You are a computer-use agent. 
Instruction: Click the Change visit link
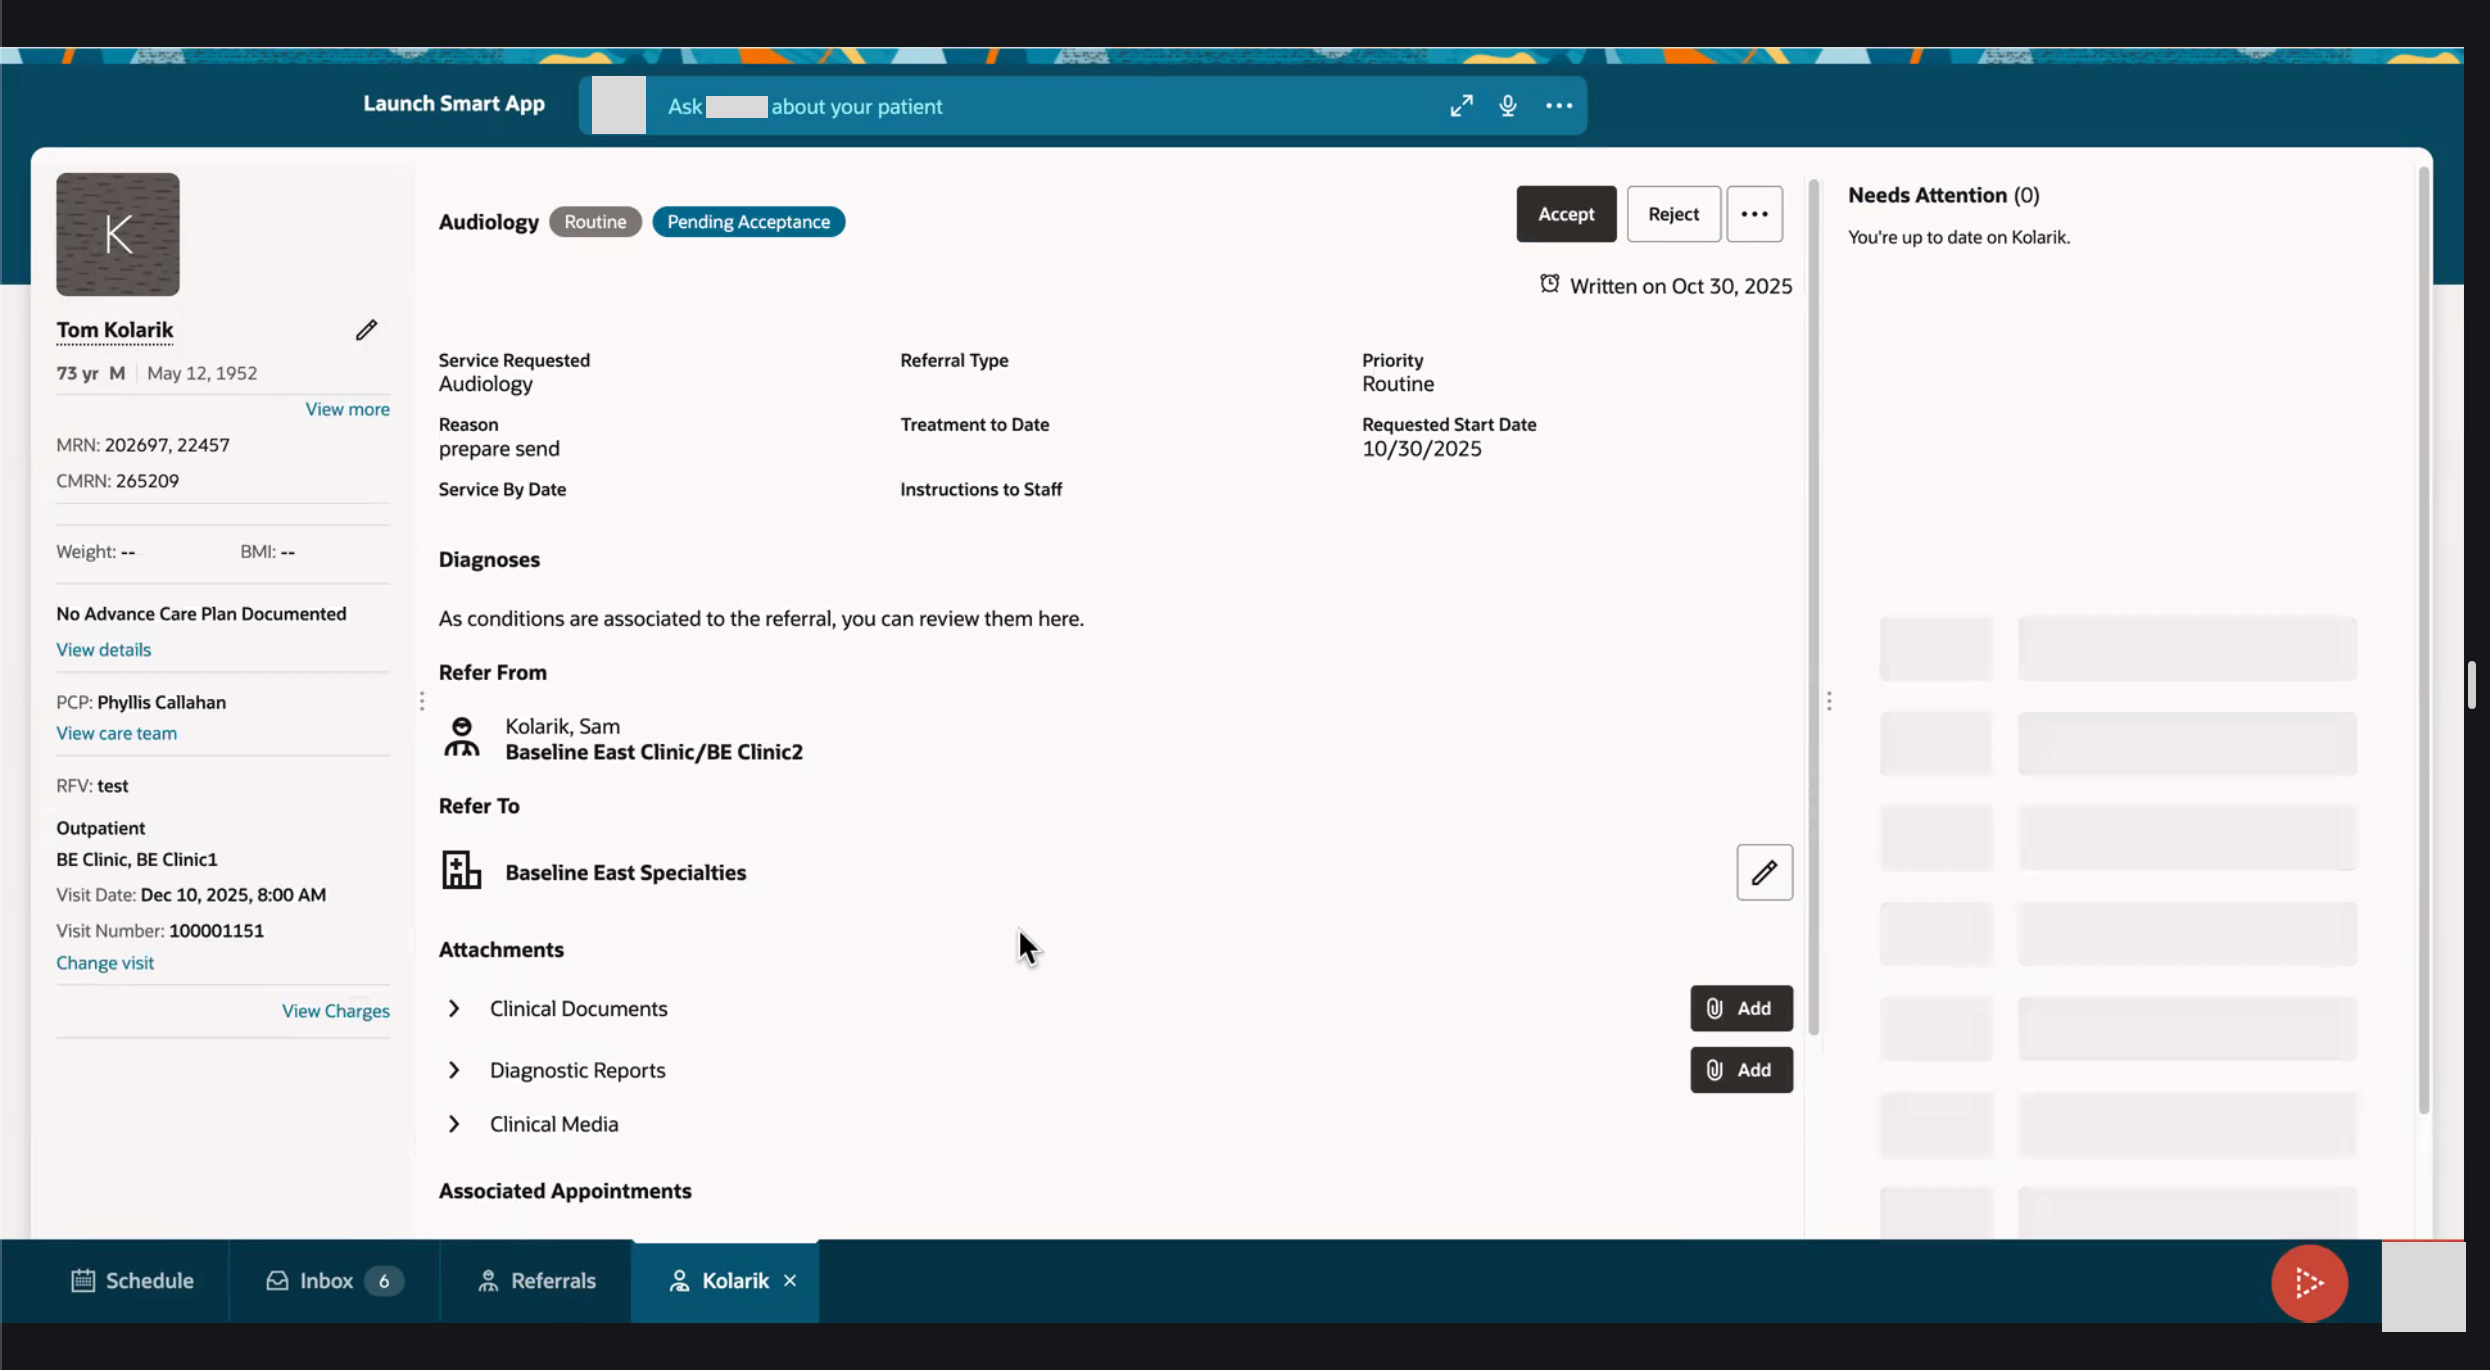105,963
